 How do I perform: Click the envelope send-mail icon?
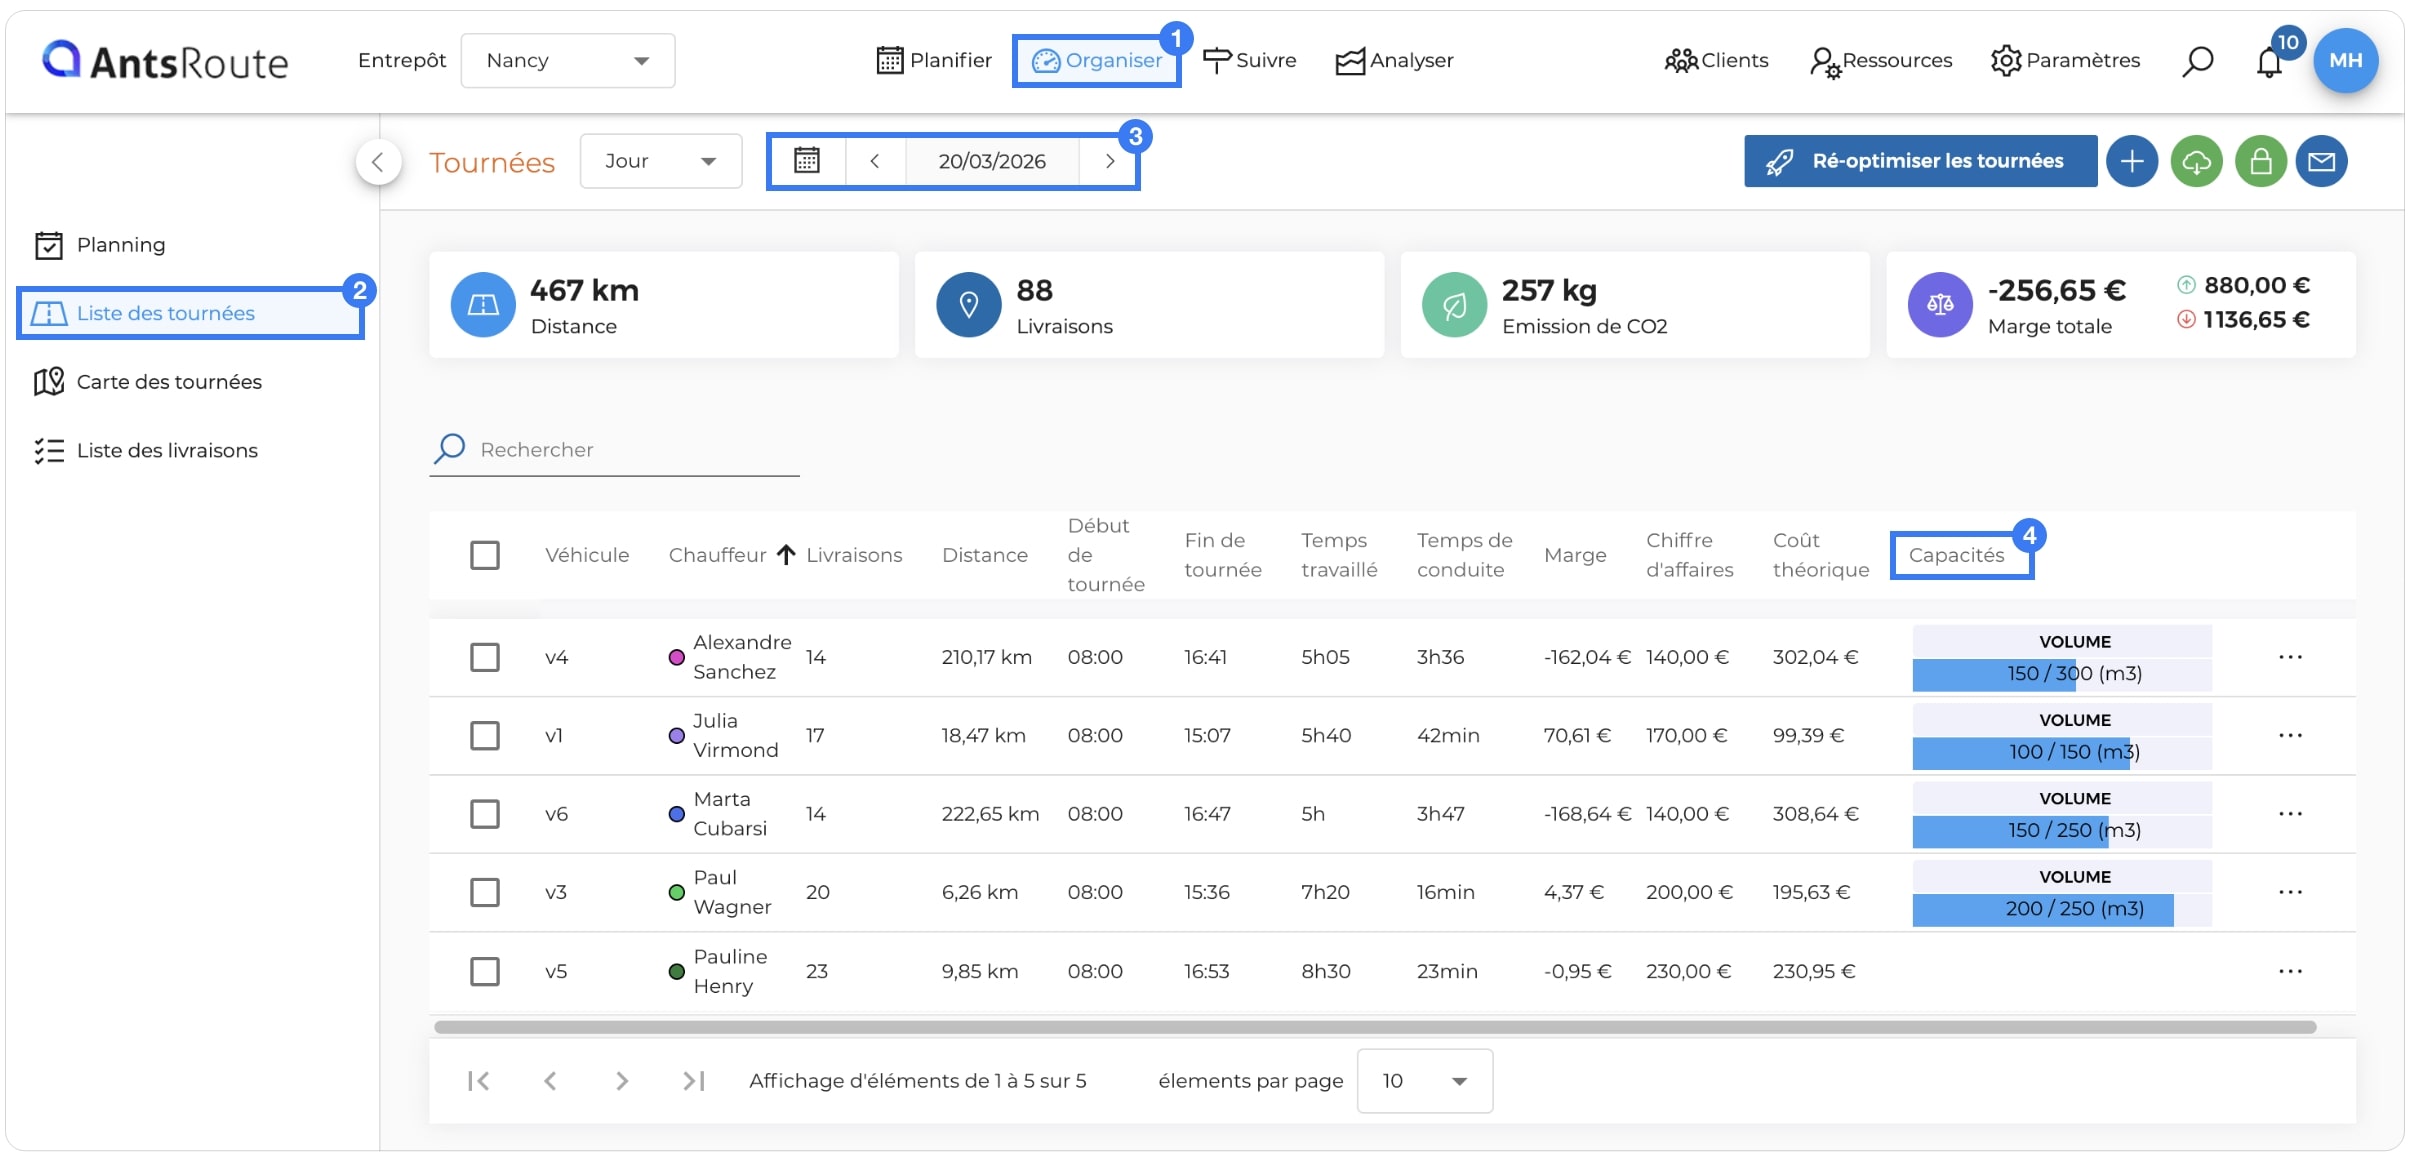pyautogui.click(x=2321, y=161)
